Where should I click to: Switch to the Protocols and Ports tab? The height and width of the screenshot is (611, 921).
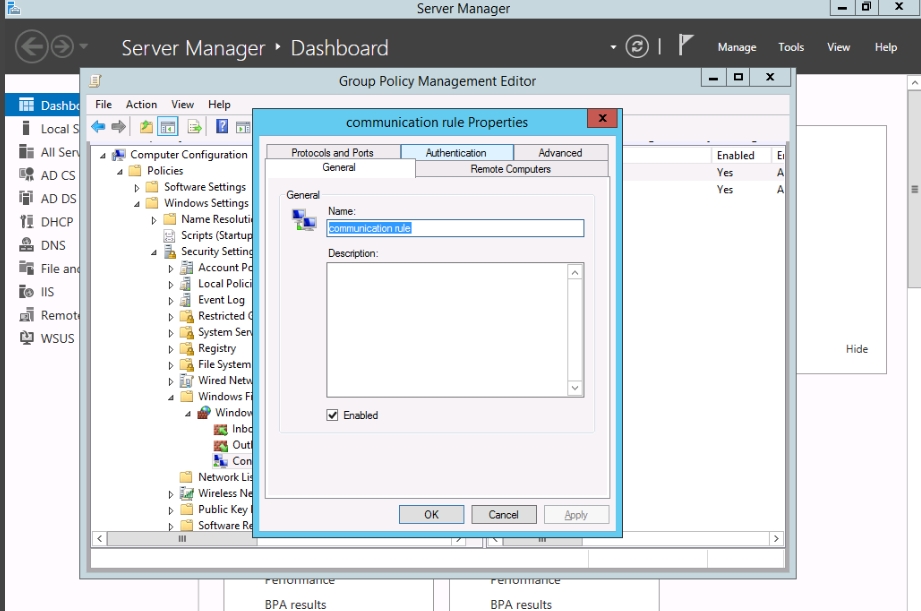(x=332, y=152)
